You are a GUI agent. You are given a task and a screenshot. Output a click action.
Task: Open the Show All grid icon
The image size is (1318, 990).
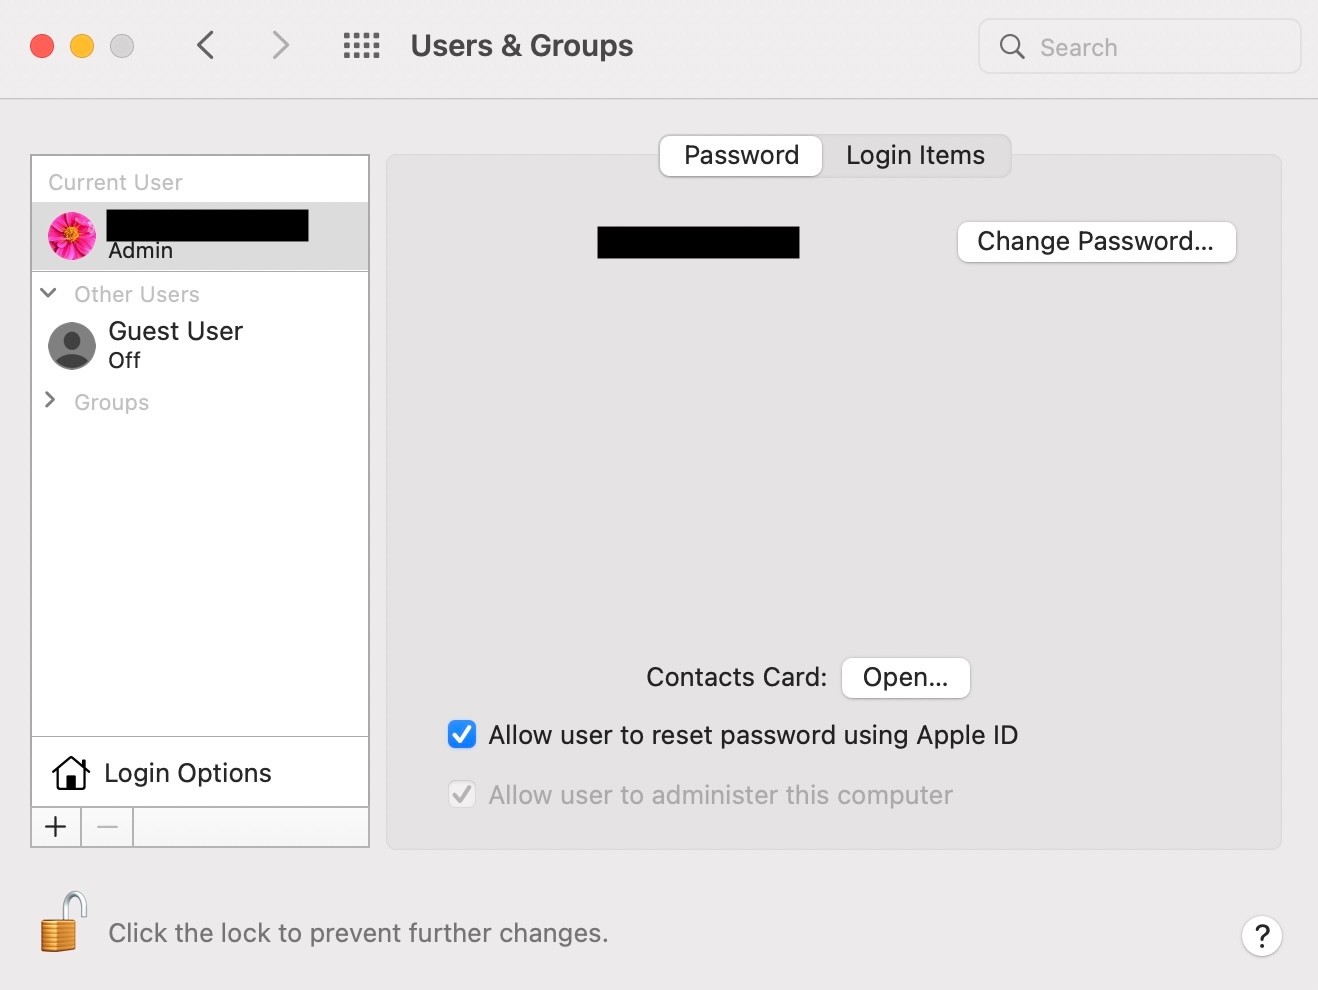coord(361,46)
